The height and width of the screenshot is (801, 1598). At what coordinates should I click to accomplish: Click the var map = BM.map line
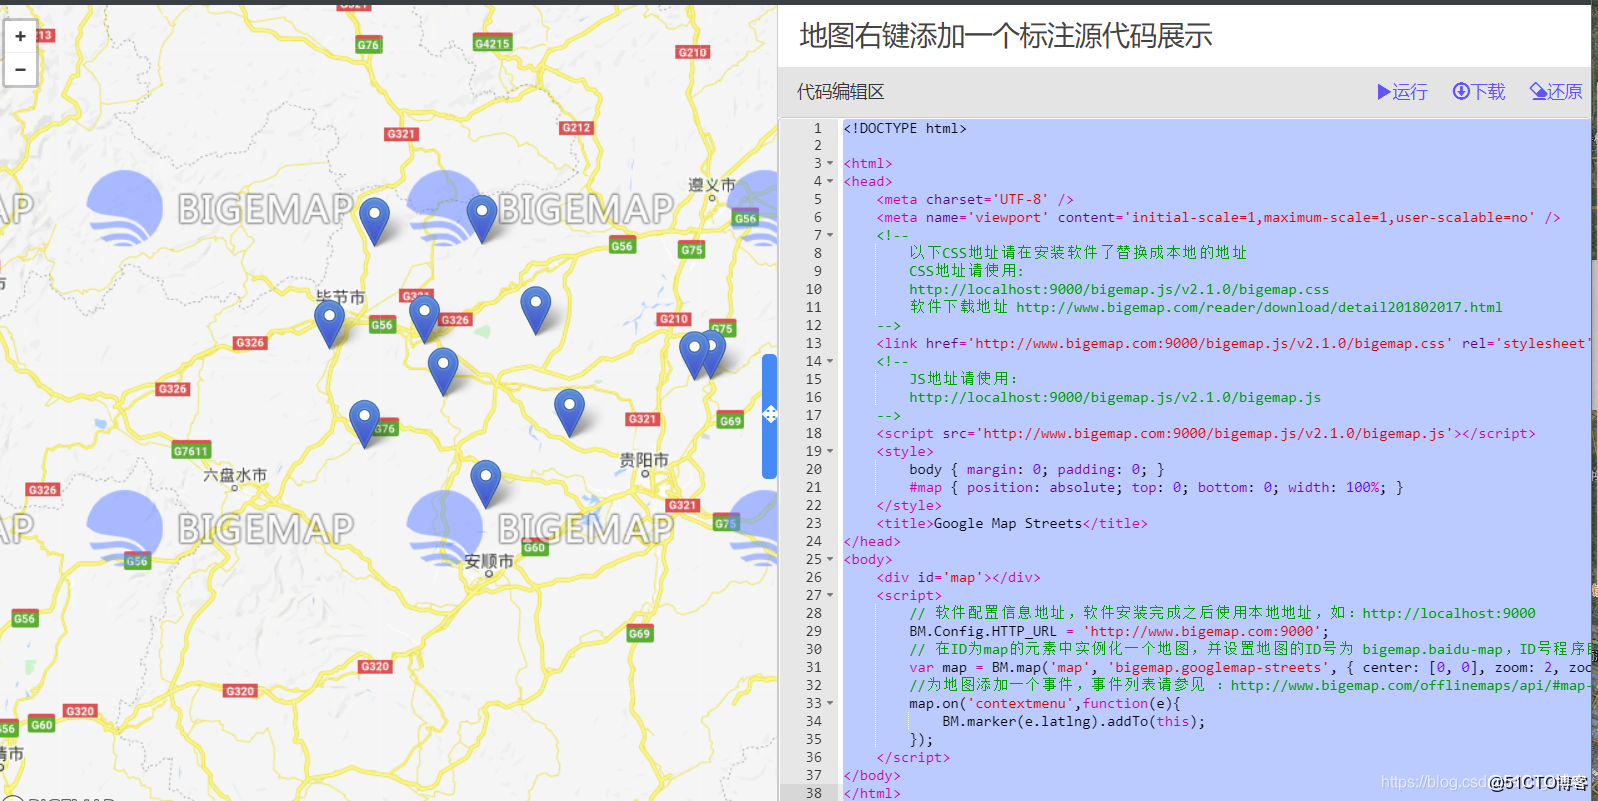[x=1250, y=667]
